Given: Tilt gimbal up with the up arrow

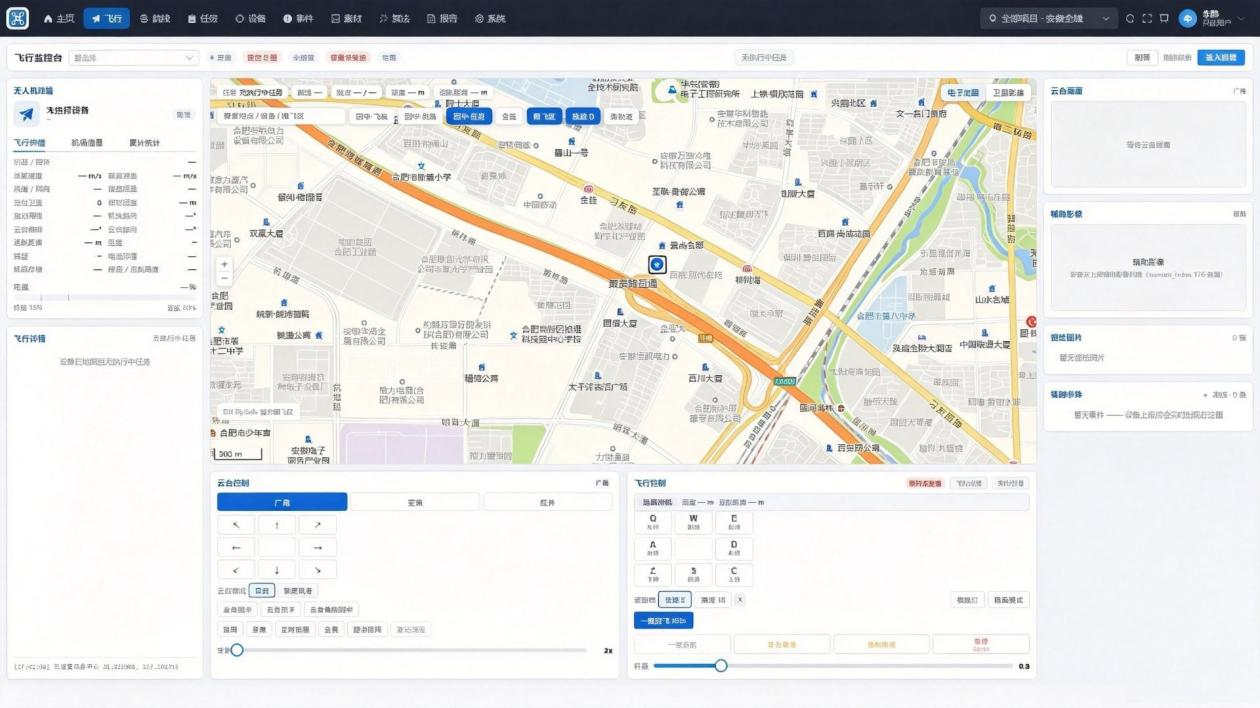Looking at the screenshot, I should tap(277, 525).
